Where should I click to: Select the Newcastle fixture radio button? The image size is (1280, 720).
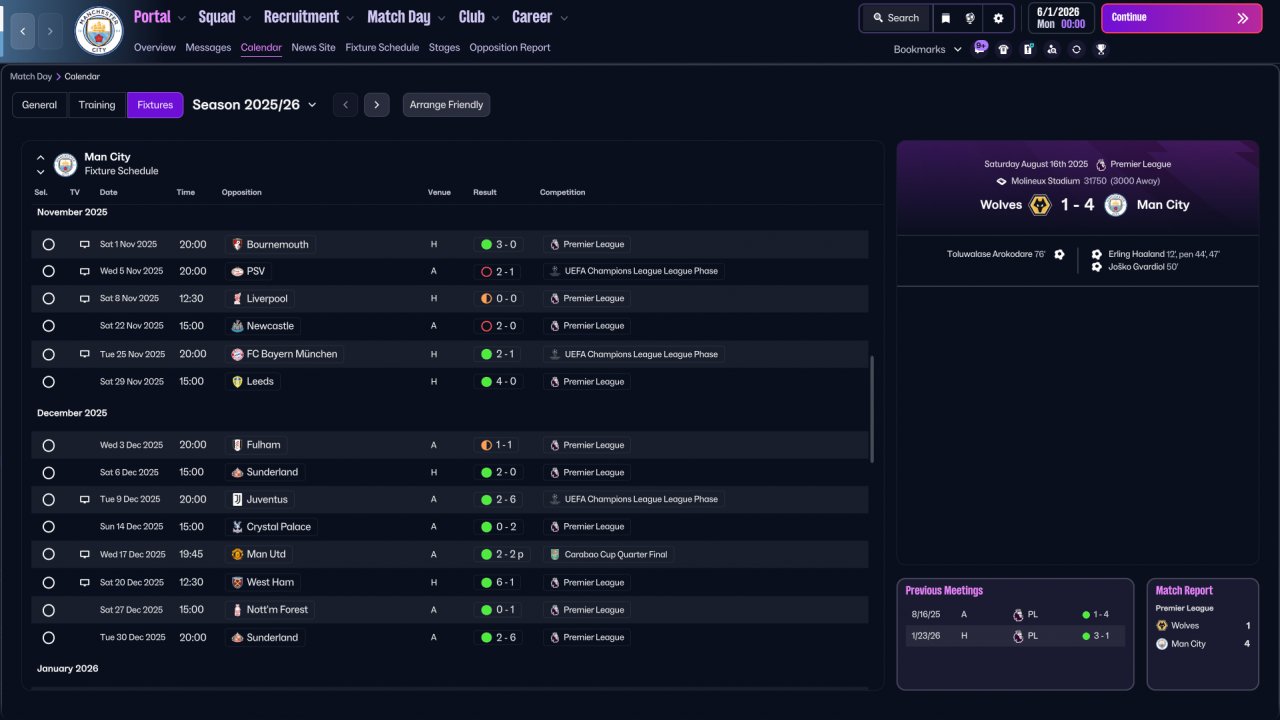point(48,326)
